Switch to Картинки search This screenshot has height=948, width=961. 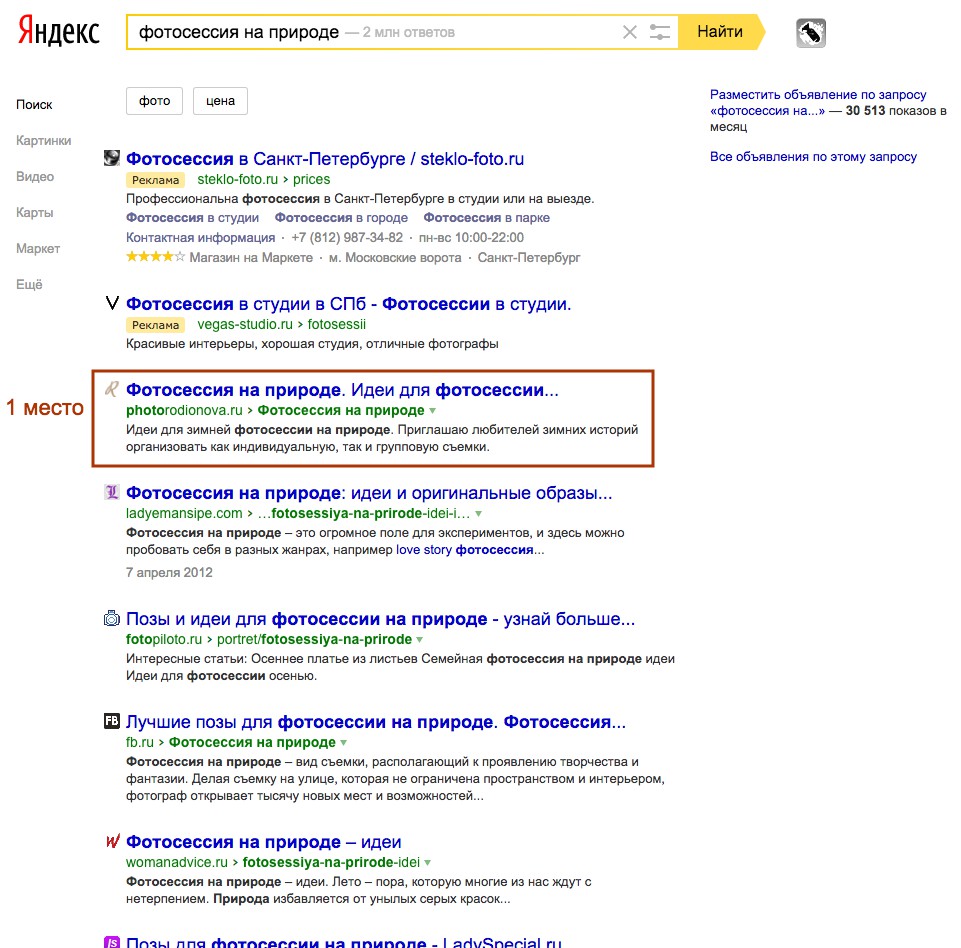click(44, 140)
